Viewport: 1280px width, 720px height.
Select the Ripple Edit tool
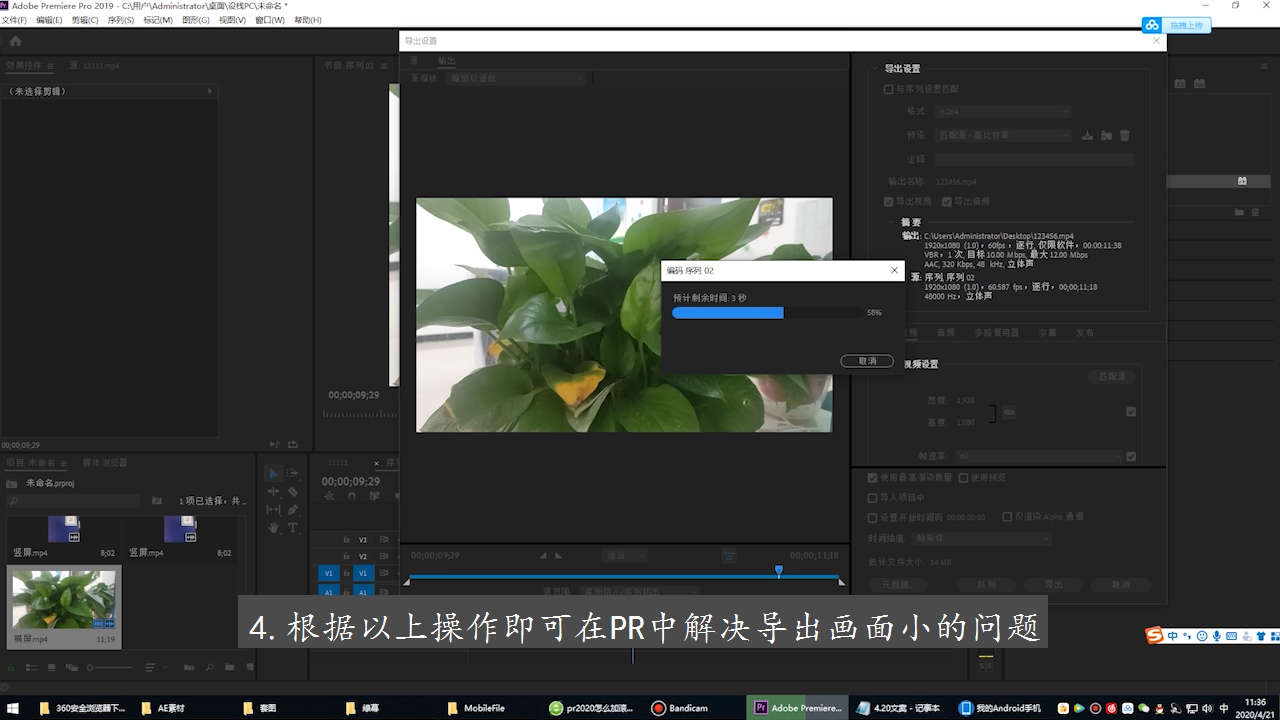(274, 491)
